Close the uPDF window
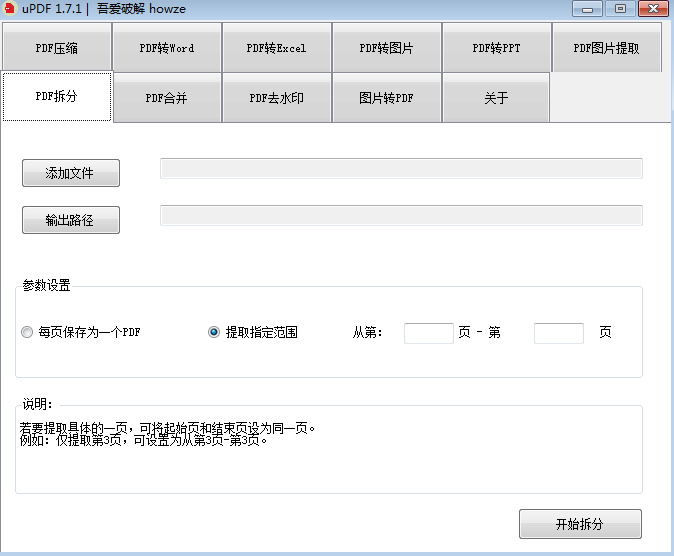 click(653, 9)
